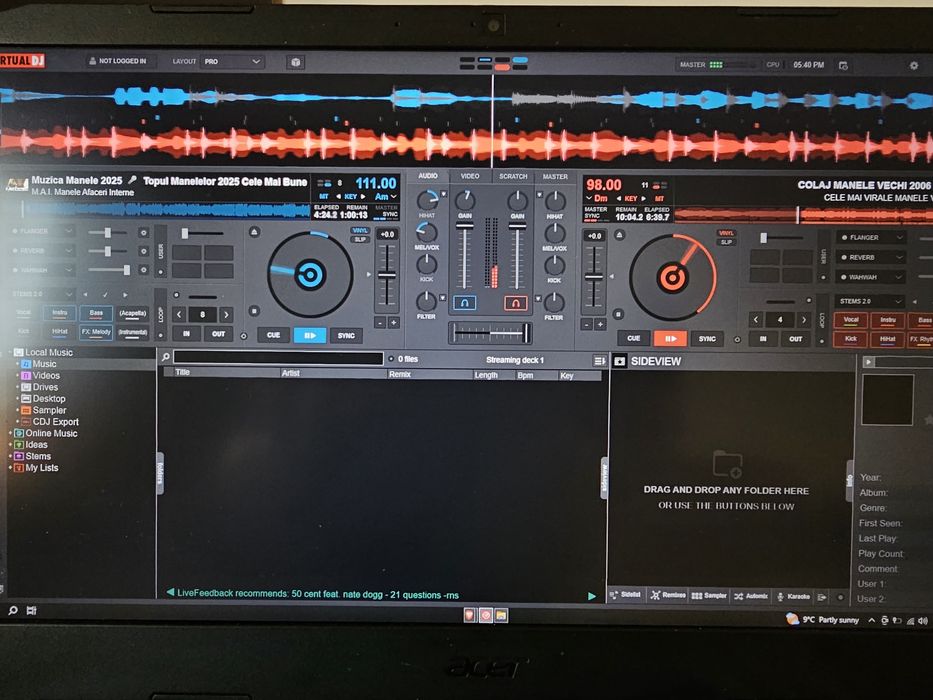Viewport: 933px width, 700px height.
Task: Open the Remixes view
Action: (x=668, y=595)
